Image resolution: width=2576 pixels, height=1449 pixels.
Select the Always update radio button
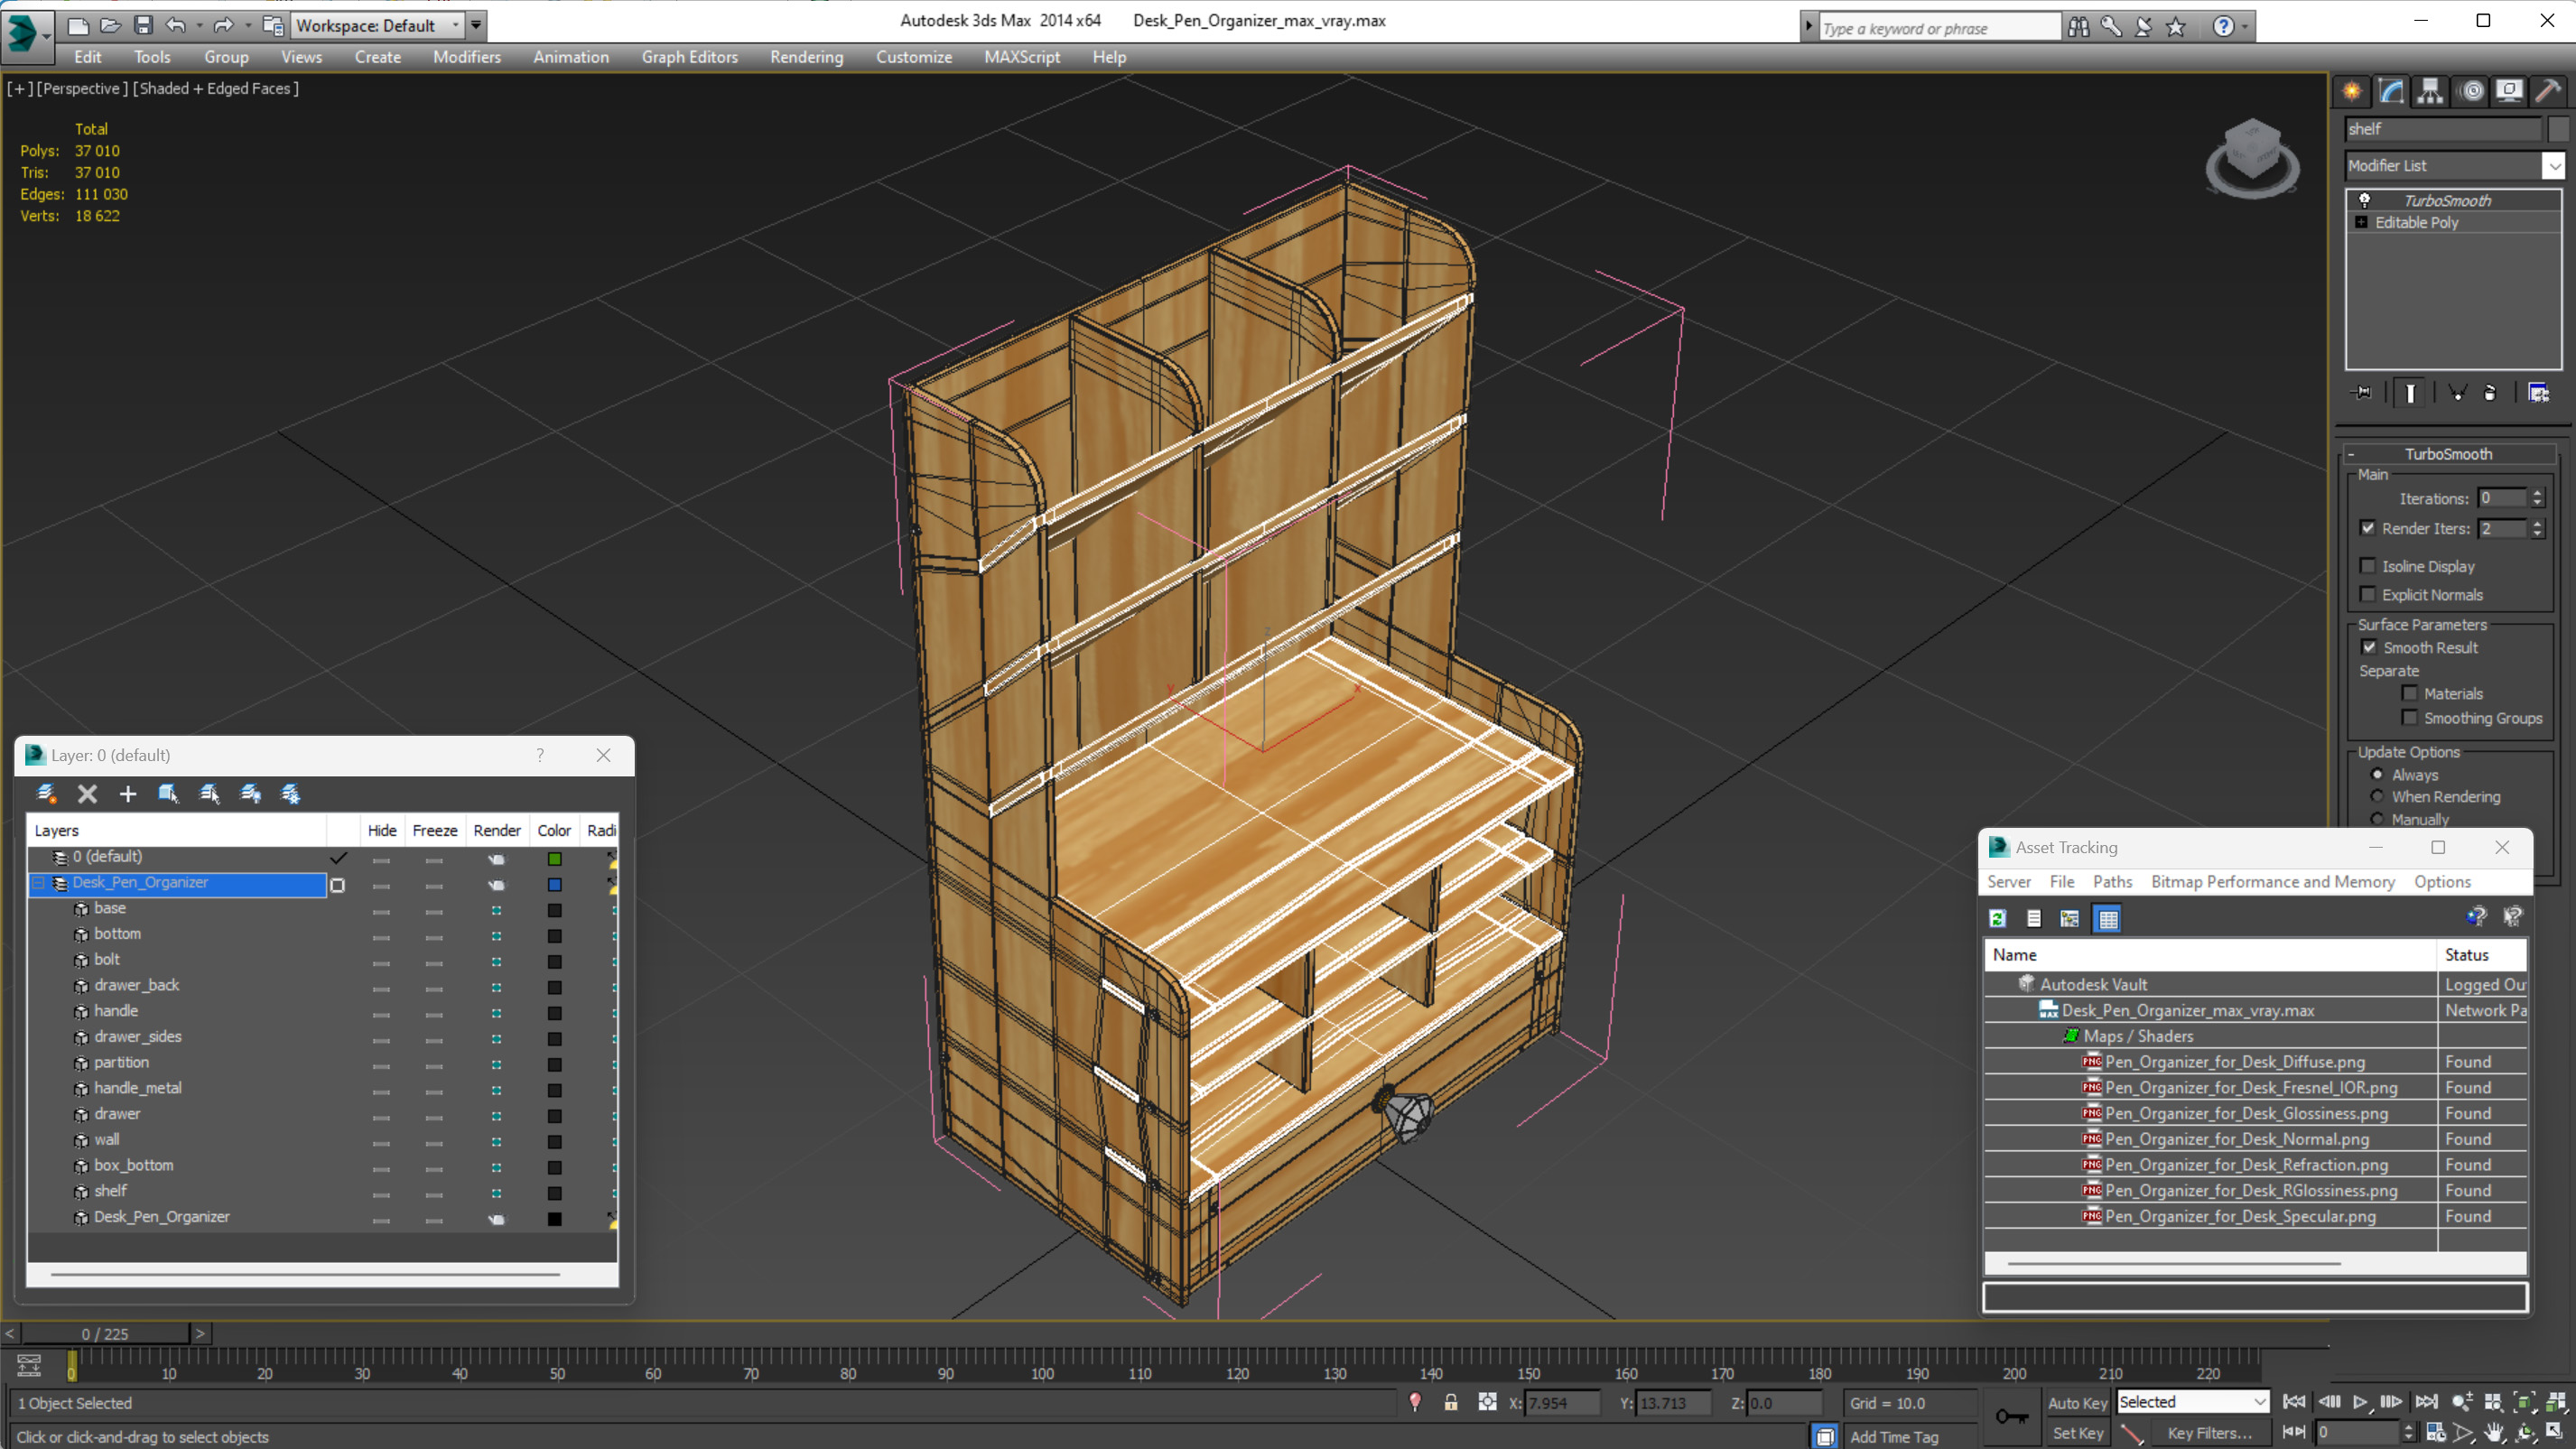[2377, 775]
